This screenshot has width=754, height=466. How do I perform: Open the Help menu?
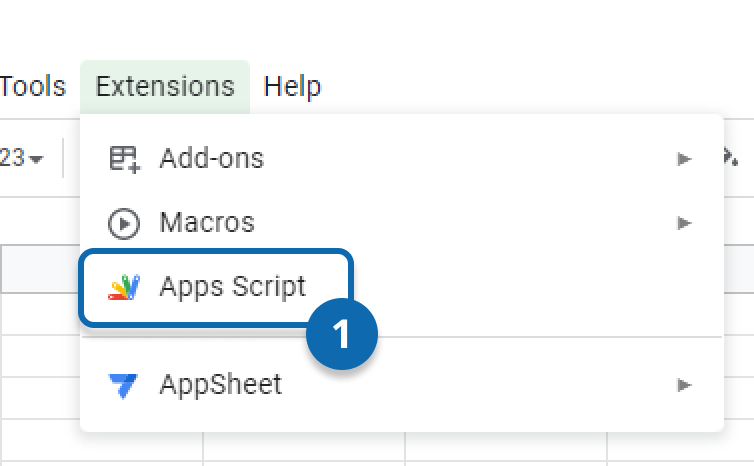point(292,87)
